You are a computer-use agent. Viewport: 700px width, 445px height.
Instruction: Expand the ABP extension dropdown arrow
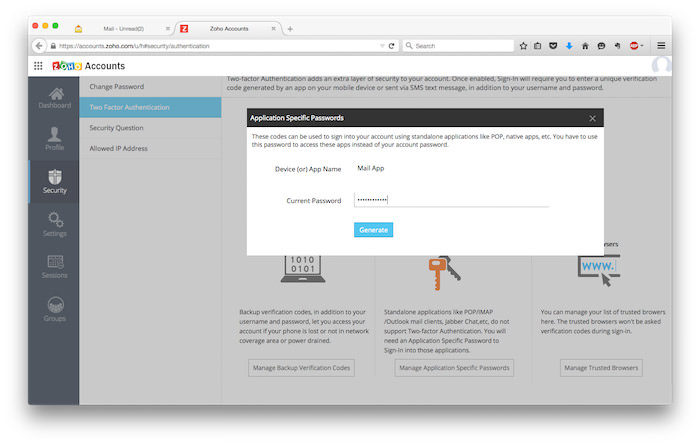pyautogui.click(x=642, y=46)
